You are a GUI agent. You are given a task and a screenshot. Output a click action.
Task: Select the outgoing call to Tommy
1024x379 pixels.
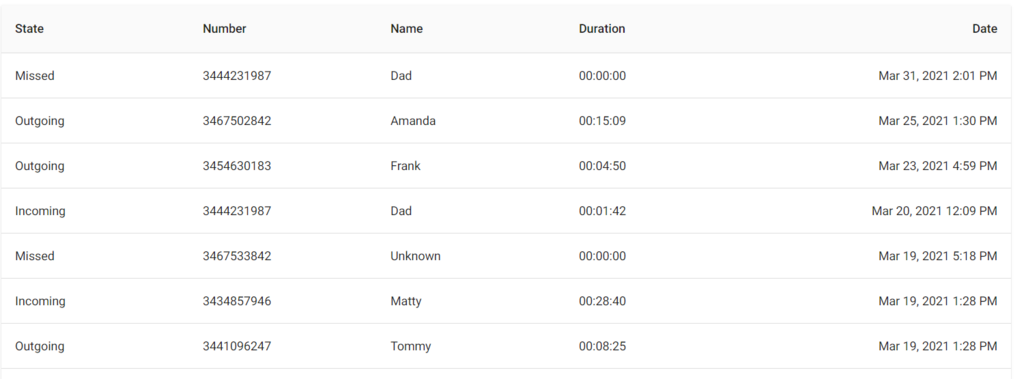(506, 346)
